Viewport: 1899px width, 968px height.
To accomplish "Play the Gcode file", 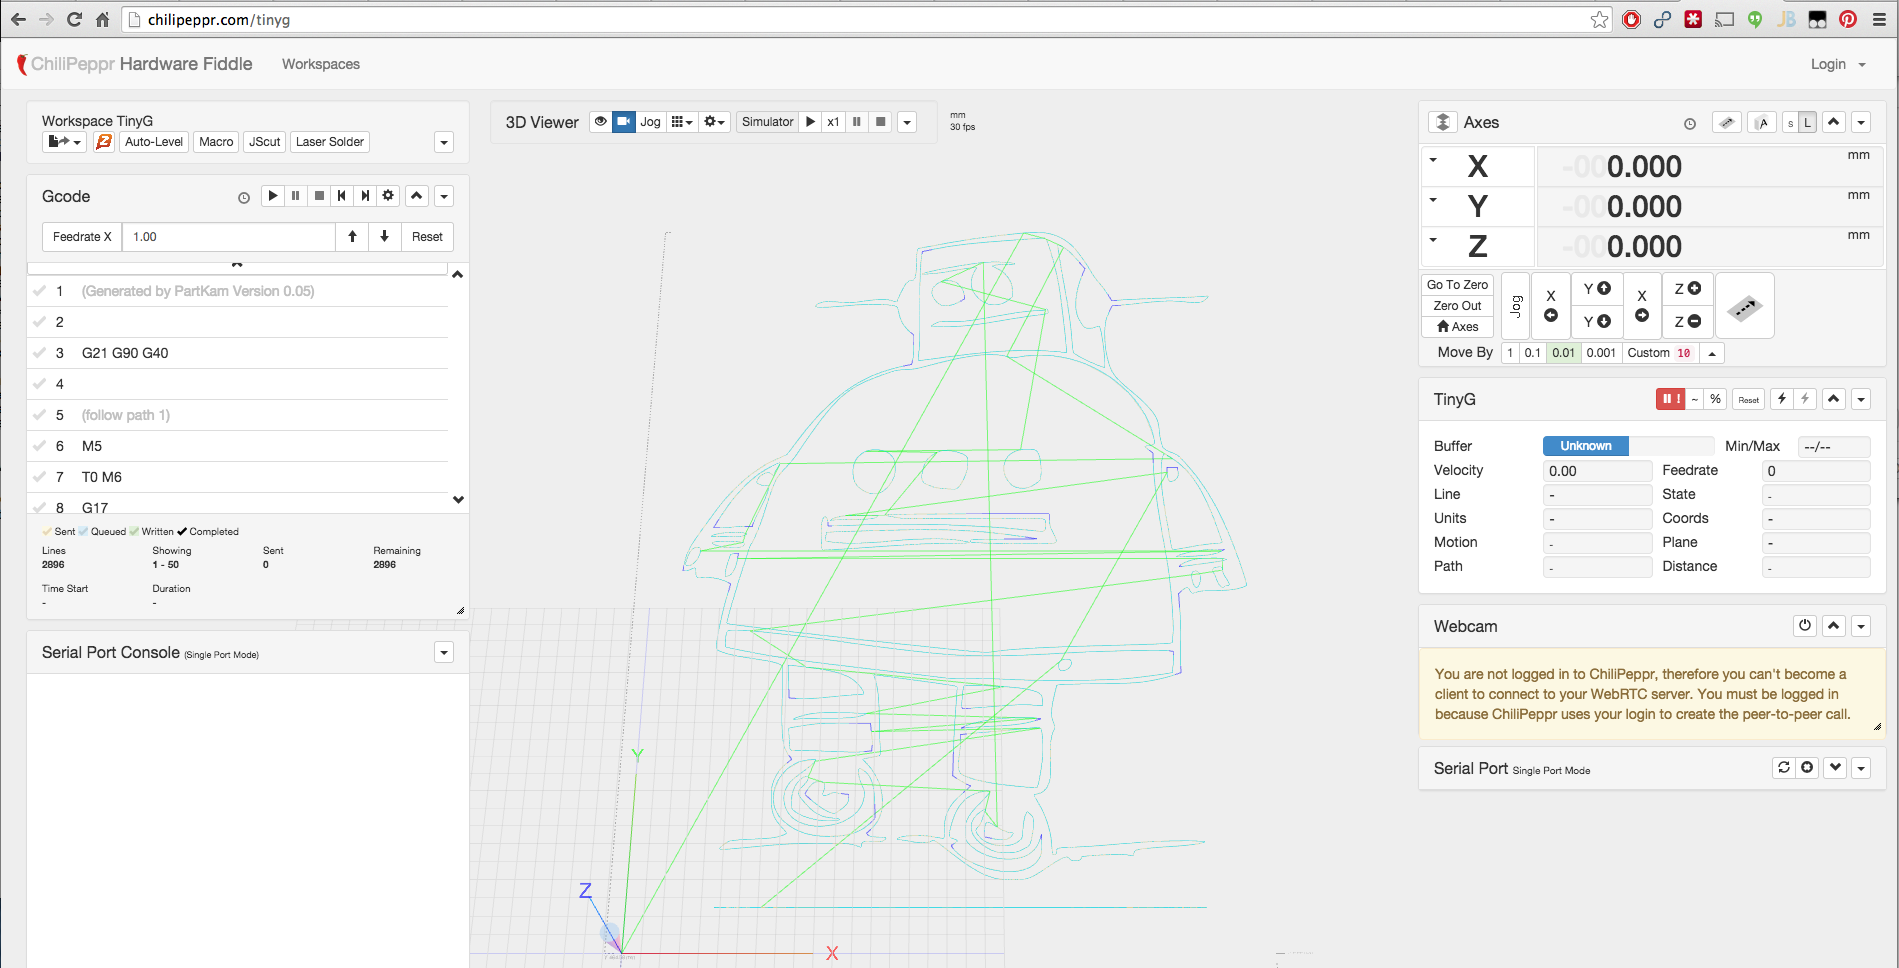I will click(x=272, y=195).
